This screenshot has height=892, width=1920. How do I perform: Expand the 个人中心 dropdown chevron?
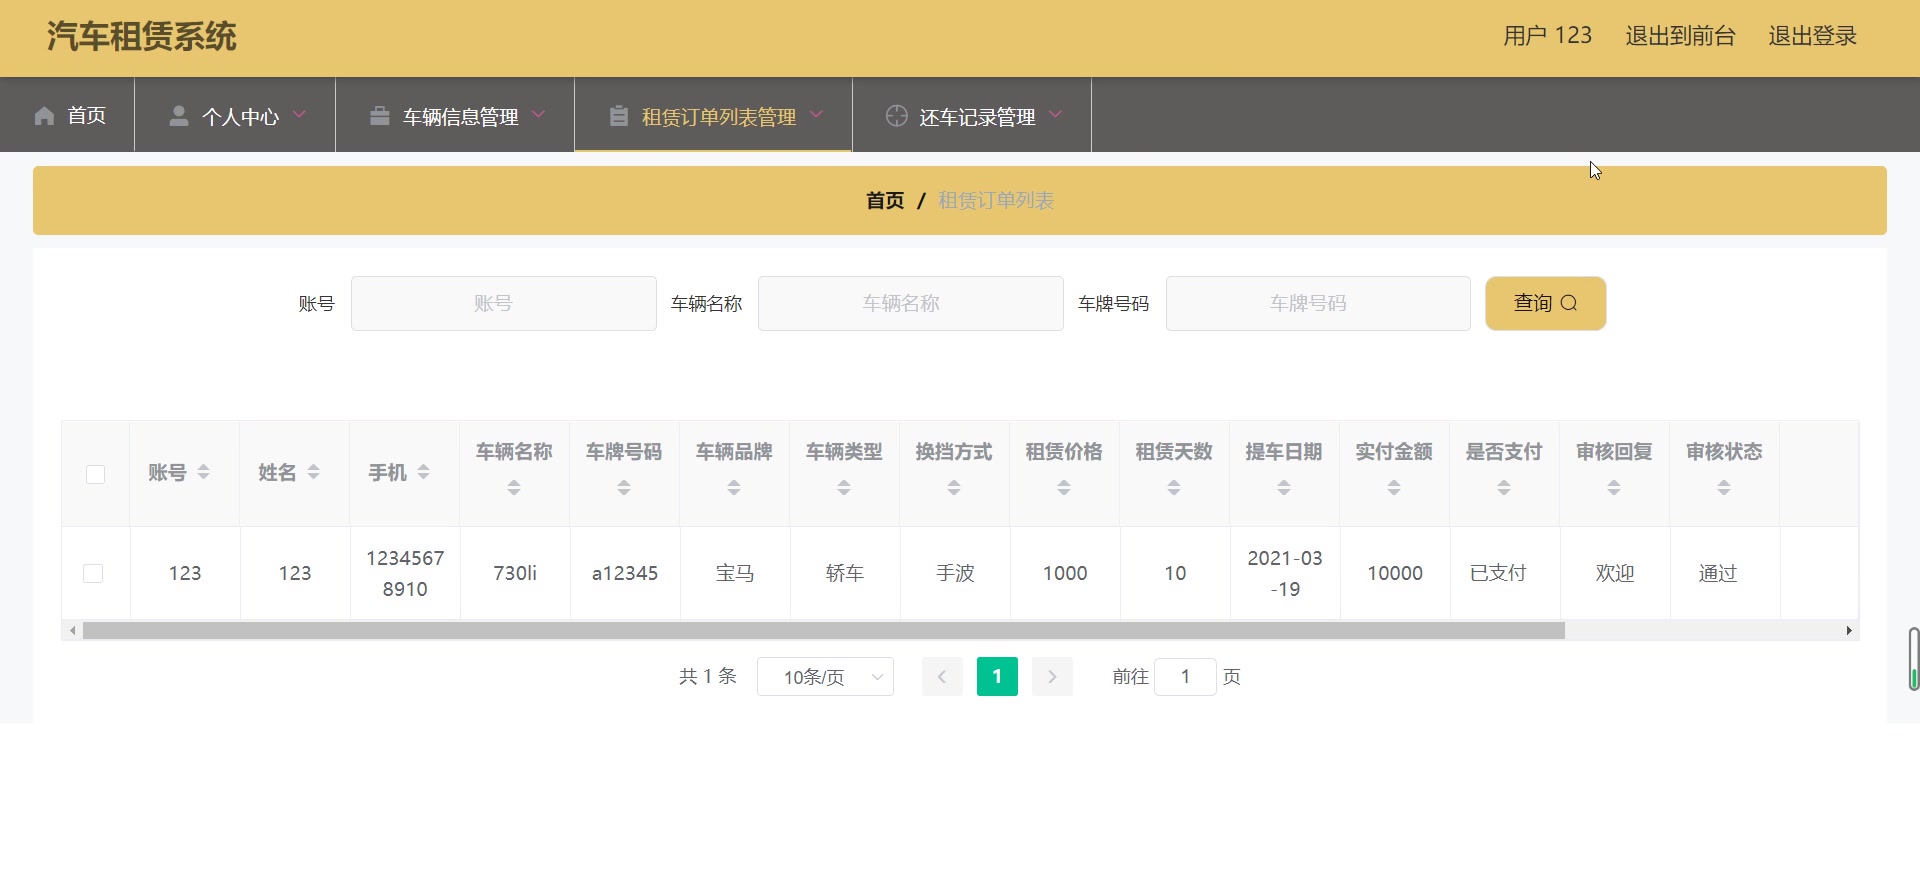pyautogui.click(x=299, y=115)
